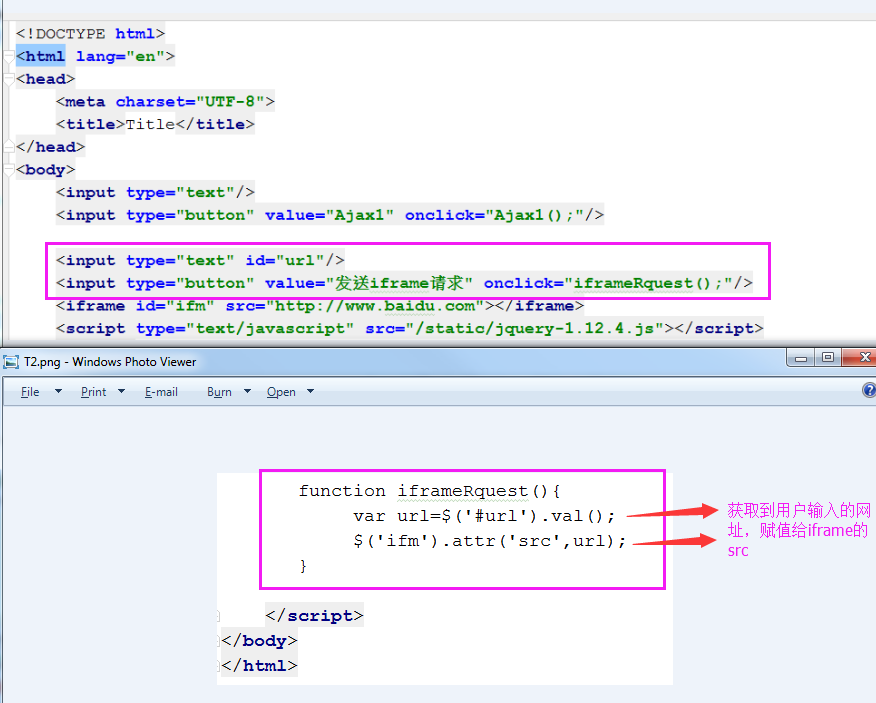876x703 pixels.
Task: Click the var url=$('#url').val(); line
Action: tap(484, 516)
